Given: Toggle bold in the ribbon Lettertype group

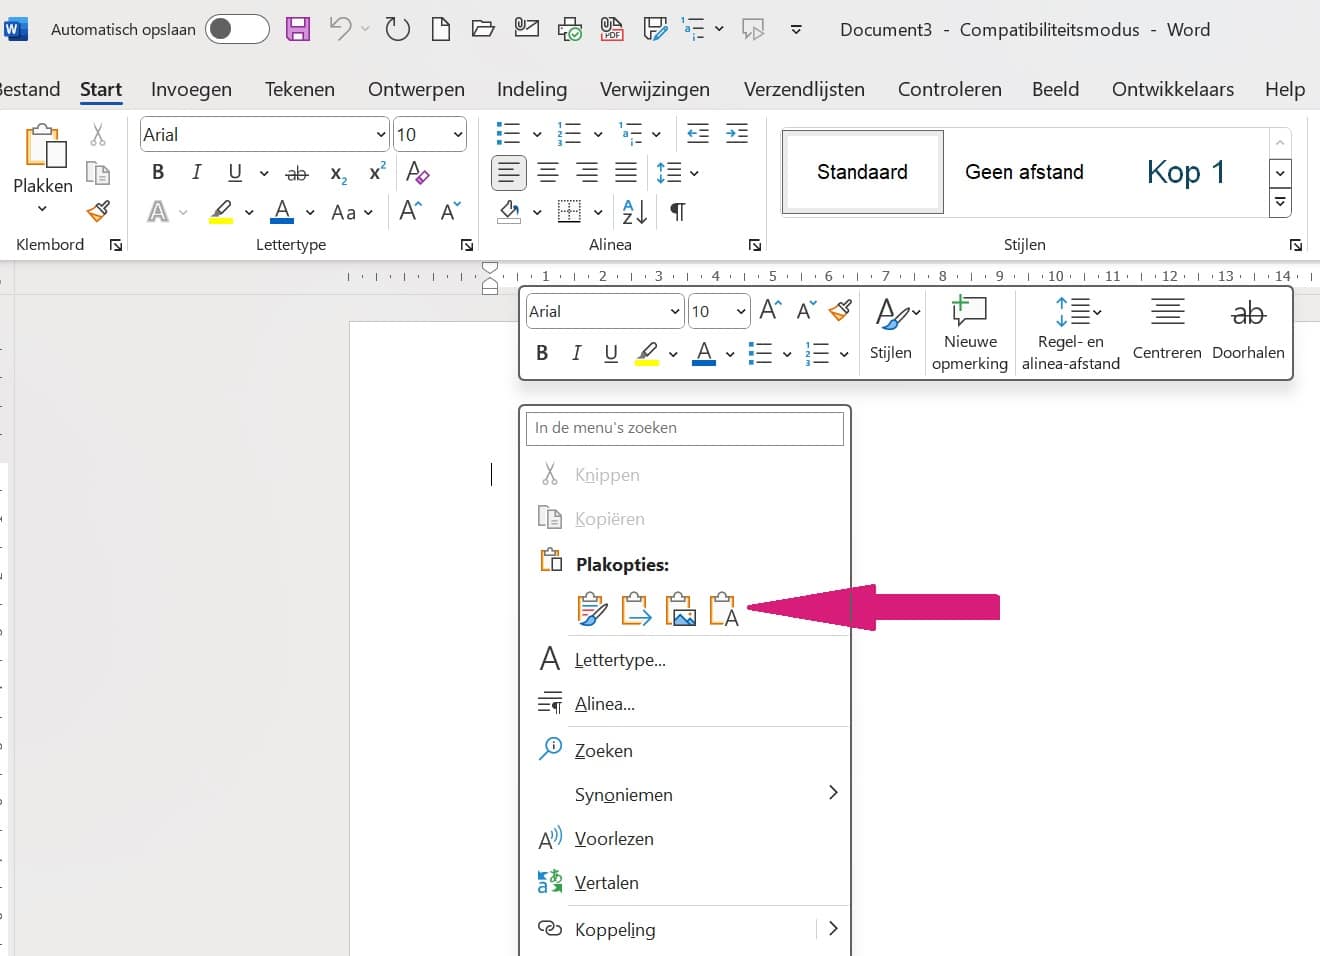Looking at the screenshot, I should (x=158, y=172).
